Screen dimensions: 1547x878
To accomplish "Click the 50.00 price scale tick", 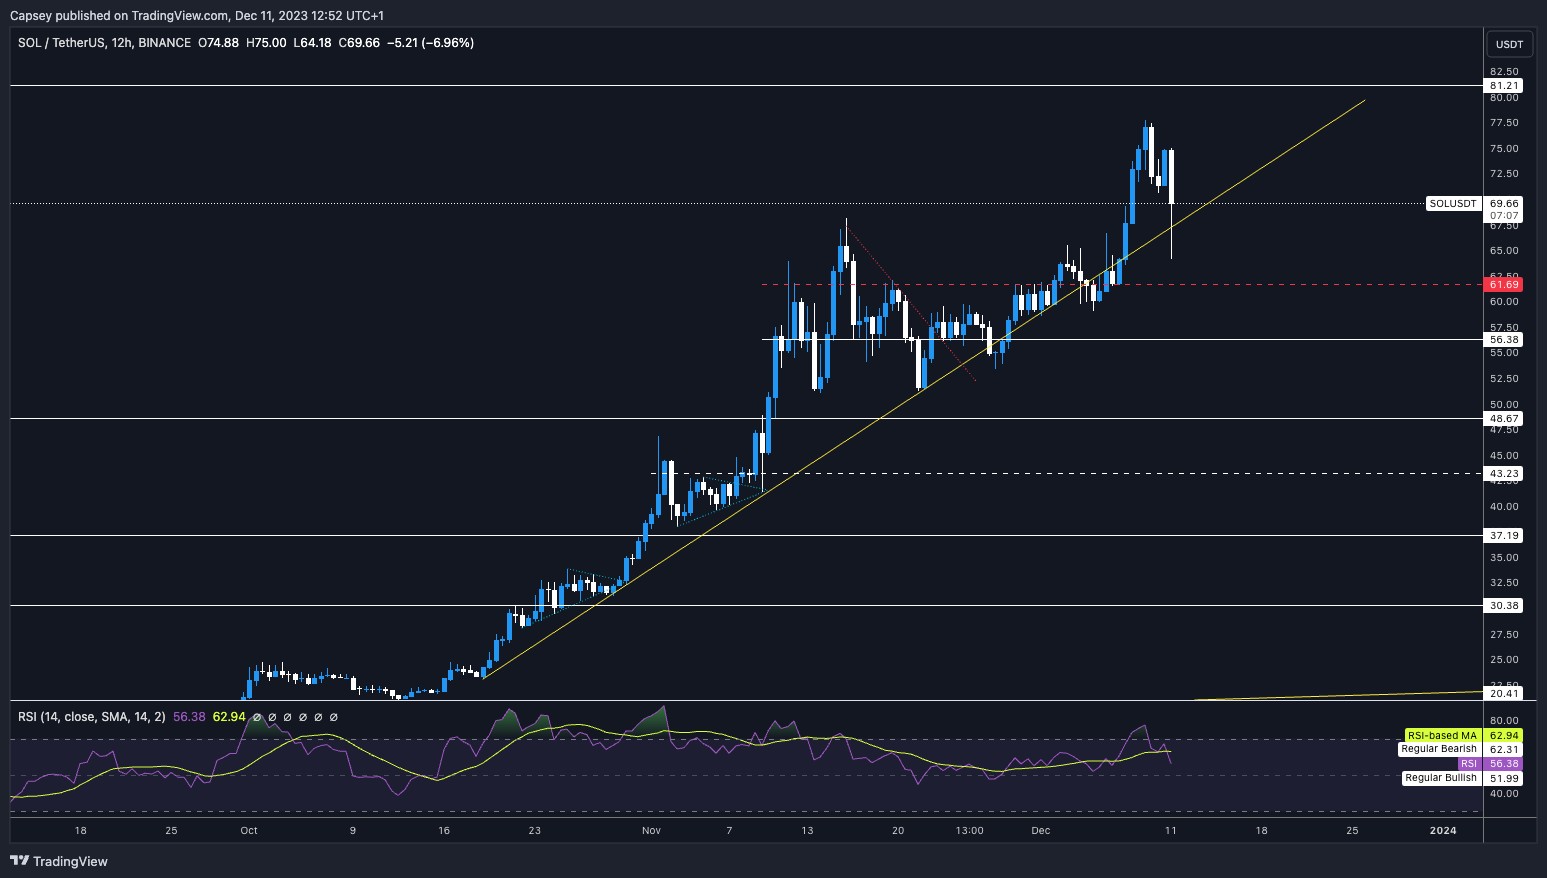I will [x=1504, y=405].
